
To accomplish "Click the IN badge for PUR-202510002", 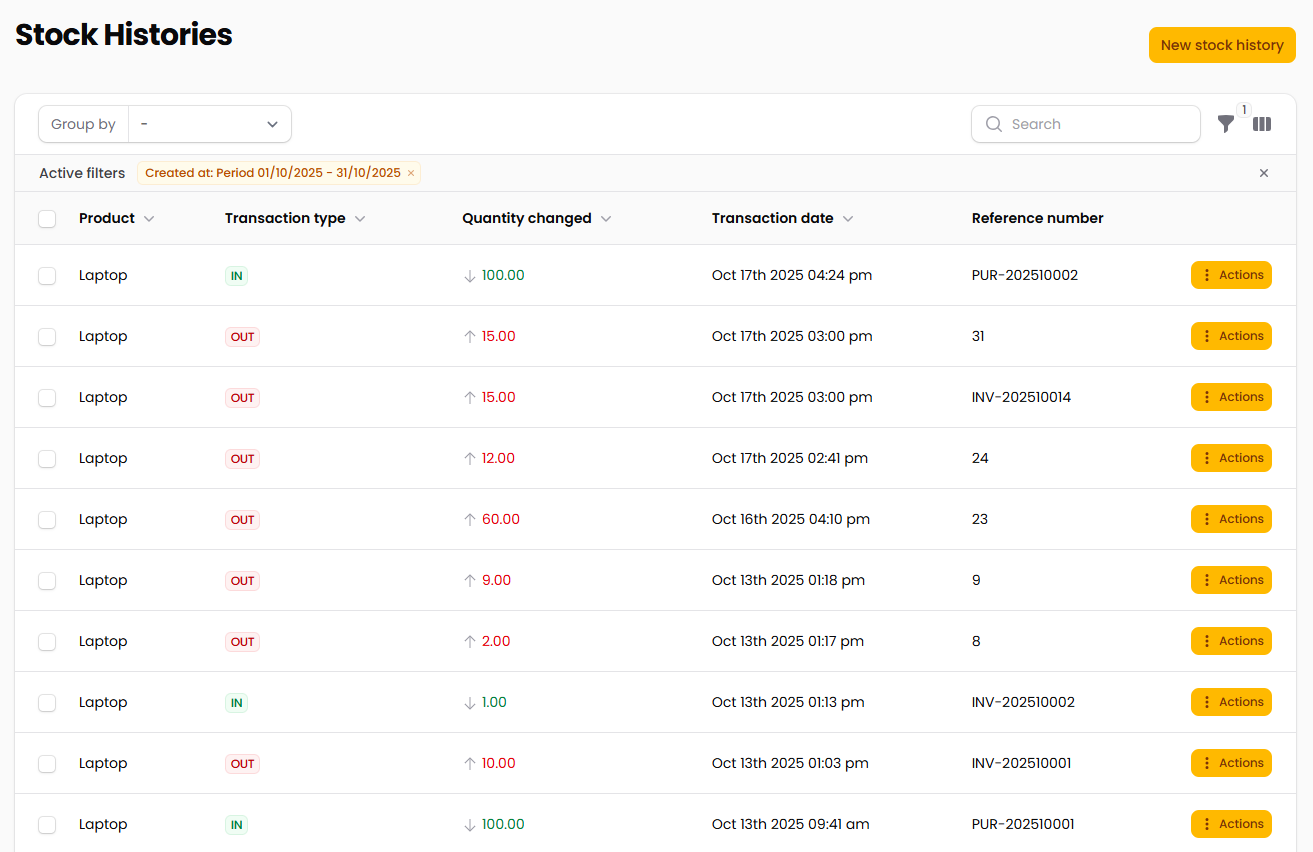I will 236,276.
